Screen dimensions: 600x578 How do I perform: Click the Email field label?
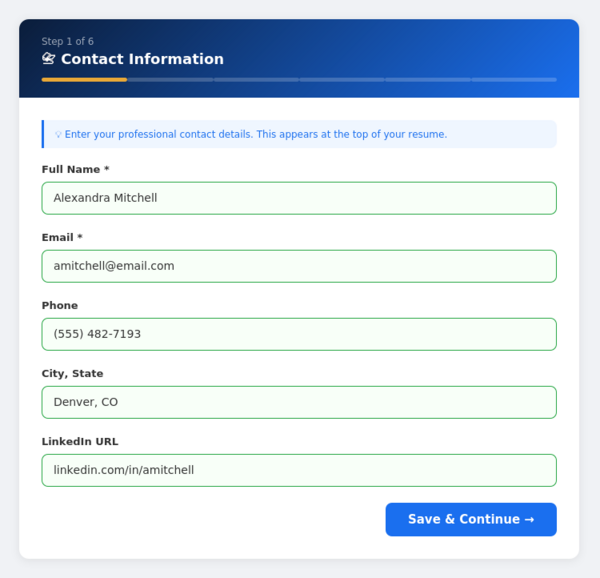click(62, 238)
